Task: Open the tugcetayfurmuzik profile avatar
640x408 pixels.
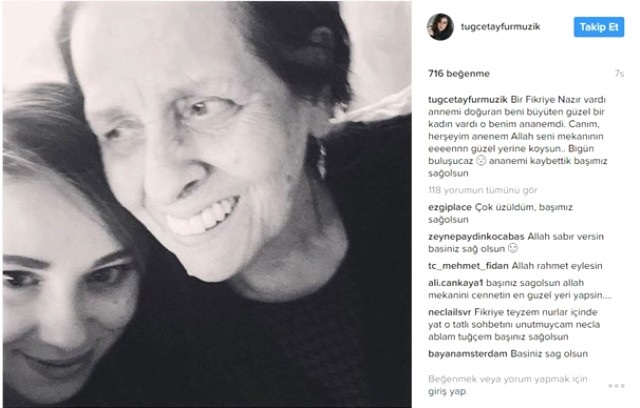Action: pyautogui.click(x=440, y=27)
